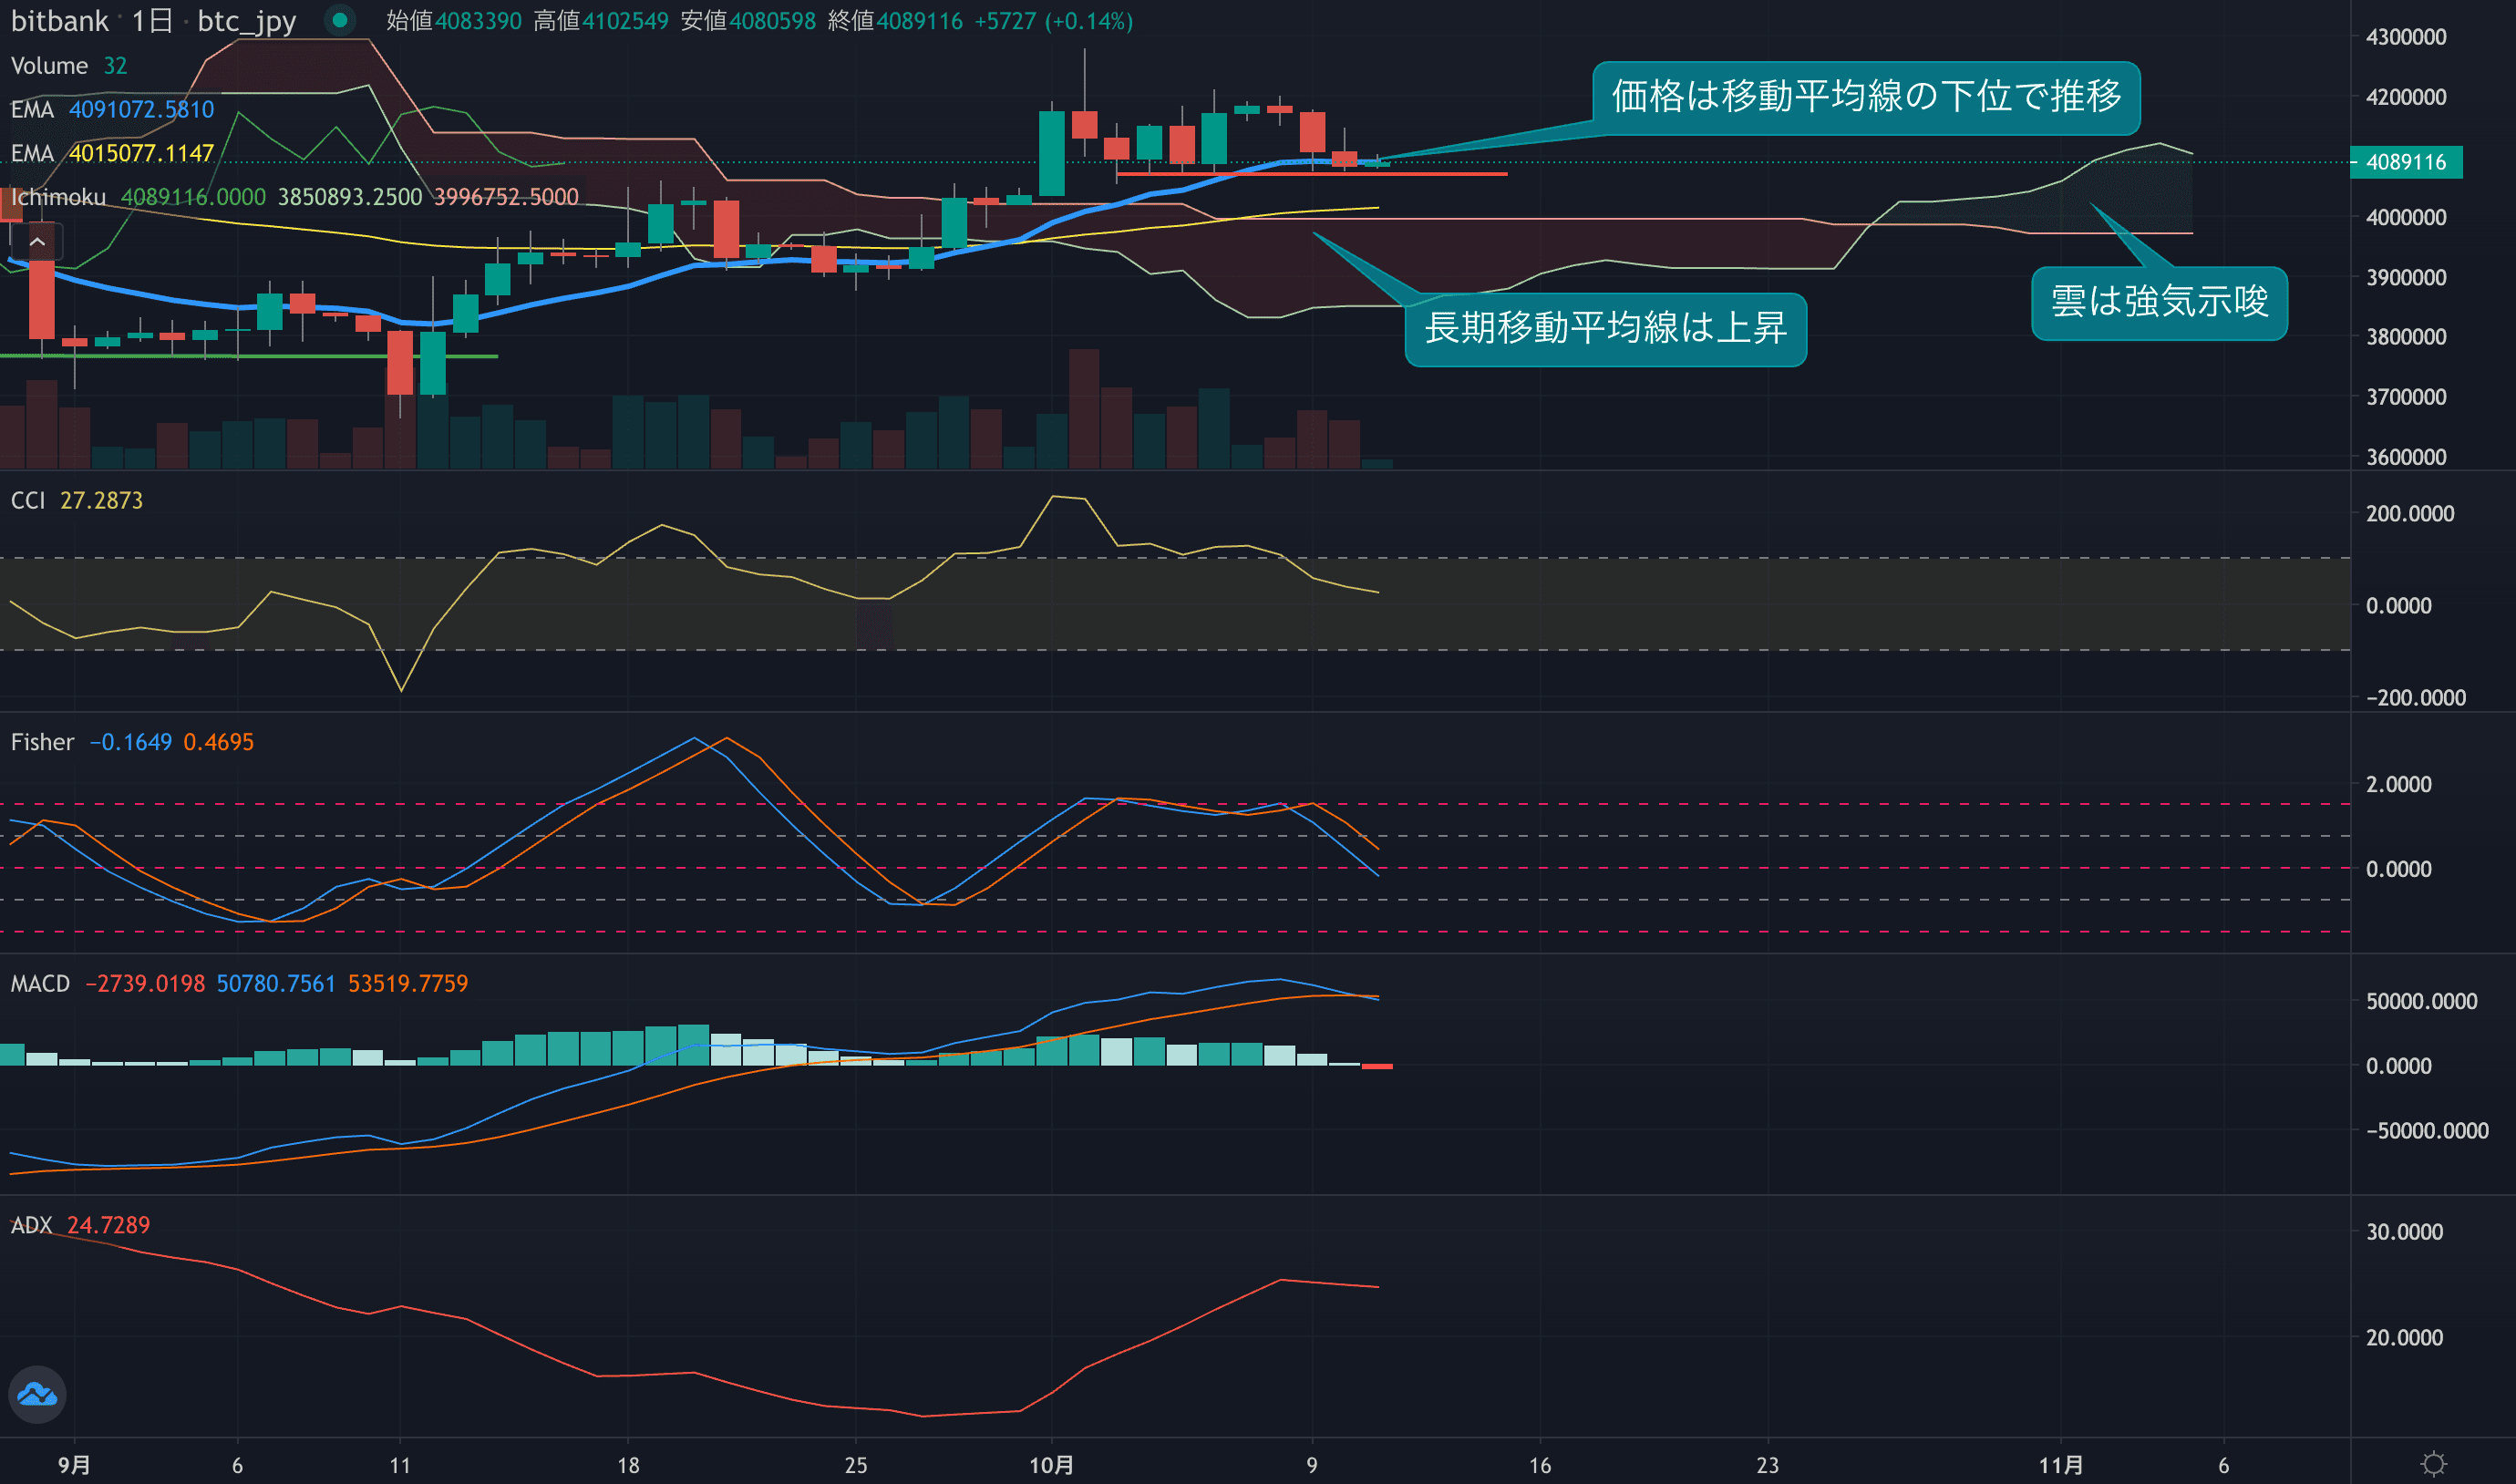This screenshot has height=1484, width=2516.
Task: Click the current price tag 4089116
Action: (2406, 162)
